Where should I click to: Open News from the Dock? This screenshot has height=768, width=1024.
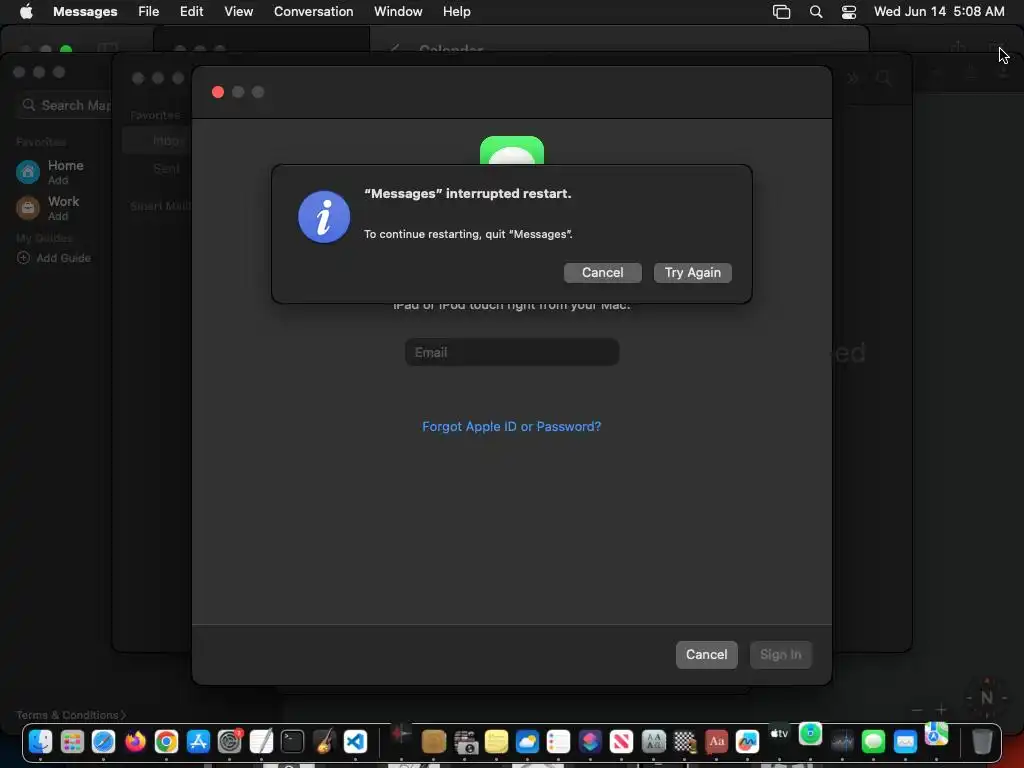click(621, 742)
